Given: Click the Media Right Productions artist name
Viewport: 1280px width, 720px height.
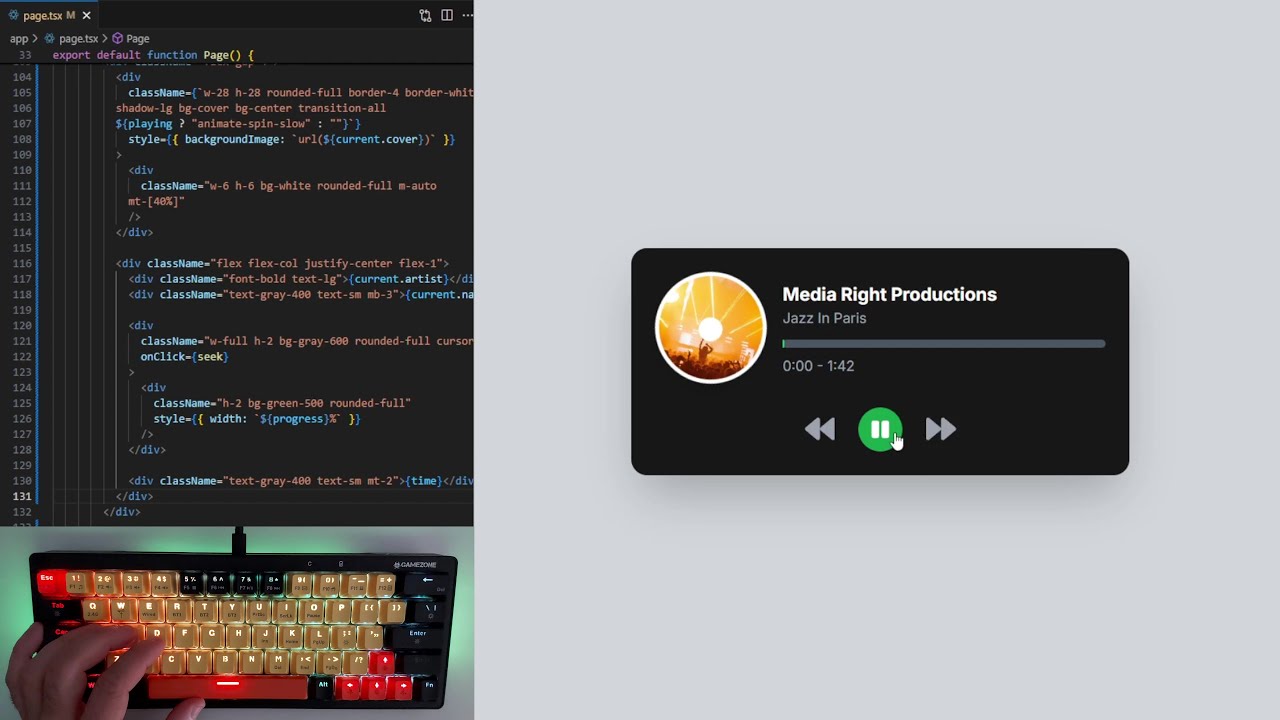Looking at the screenshot, I should (x=889, y=294).
